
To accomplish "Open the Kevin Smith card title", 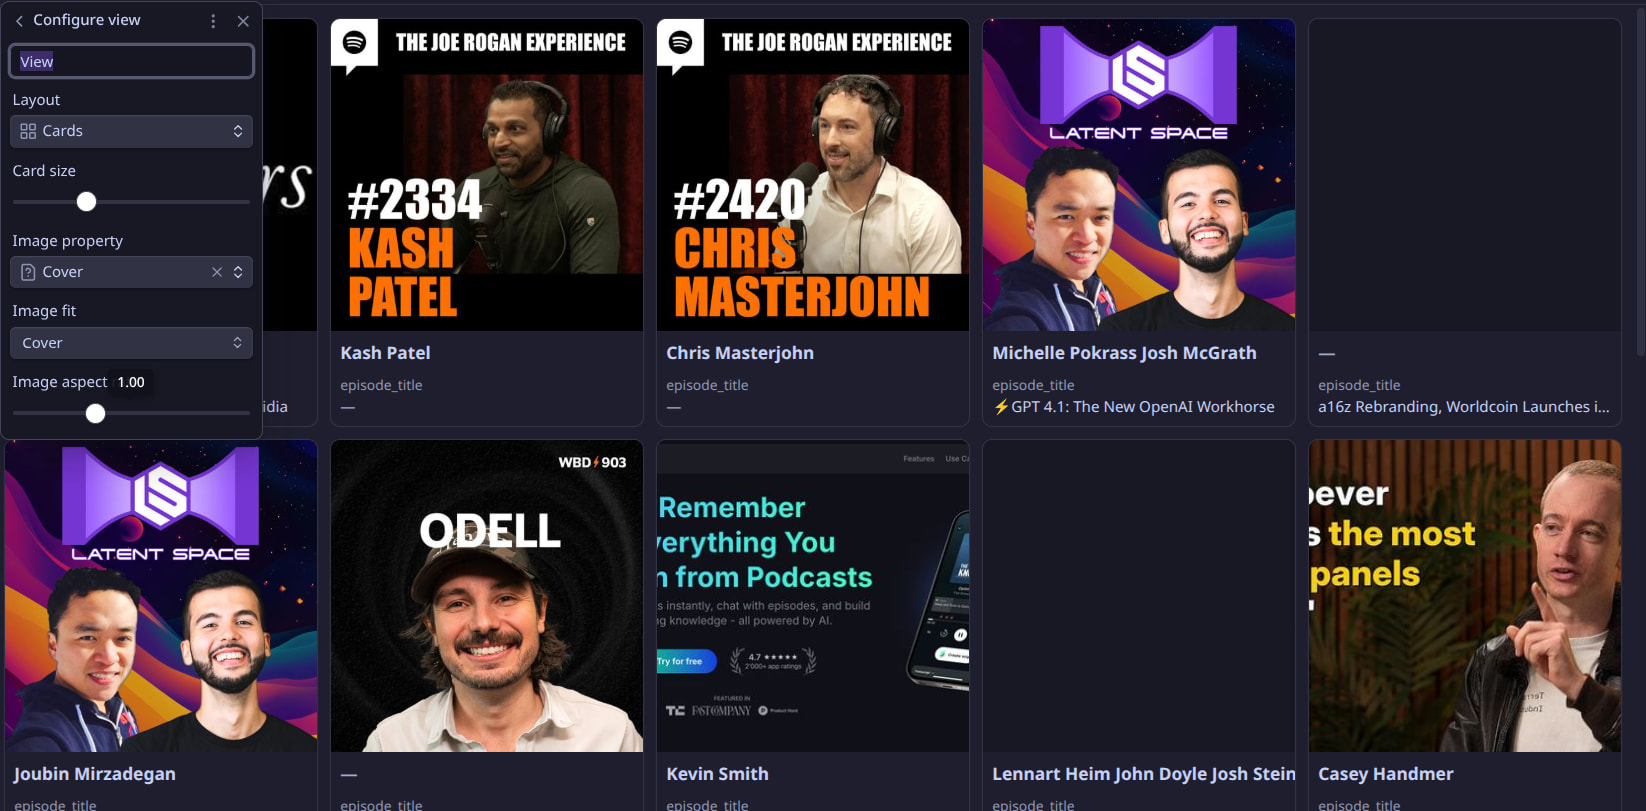I will (x=717, y=774).
